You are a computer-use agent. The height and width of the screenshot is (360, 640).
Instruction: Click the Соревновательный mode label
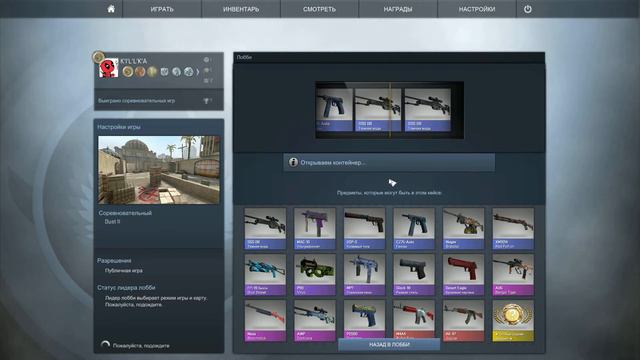(x=125, y=213)
